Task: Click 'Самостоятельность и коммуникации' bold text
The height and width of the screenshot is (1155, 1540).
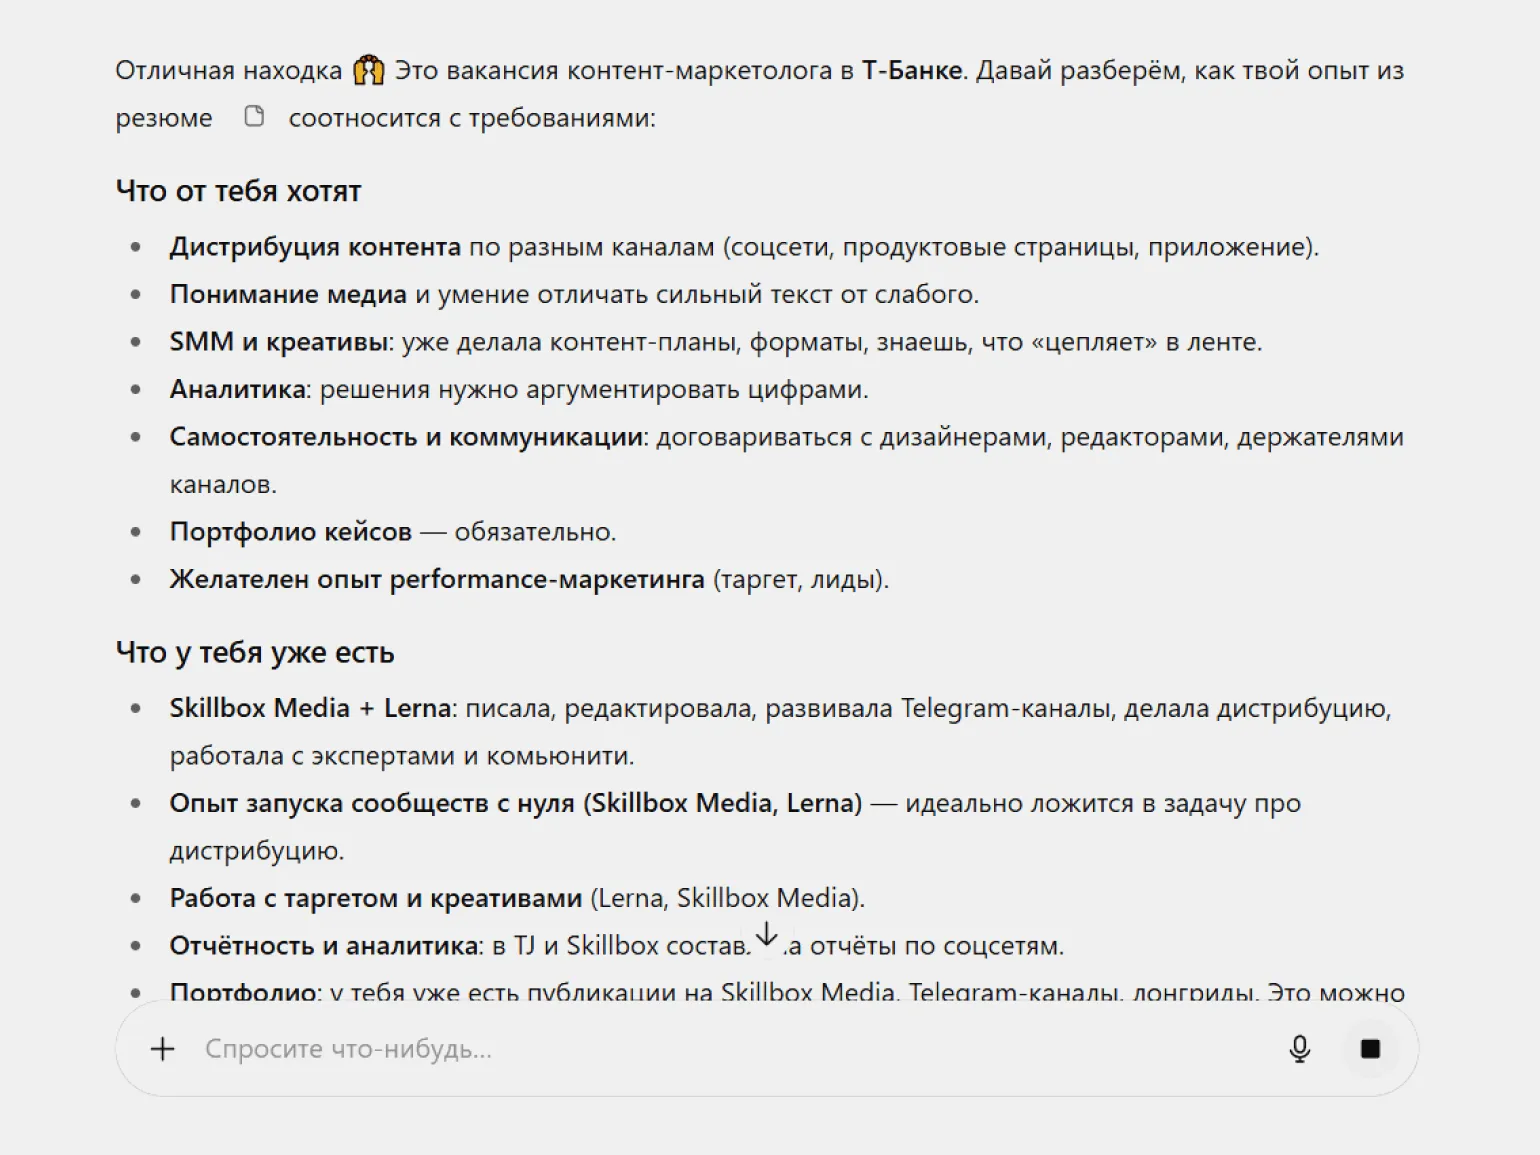Action: pos(406,437)
